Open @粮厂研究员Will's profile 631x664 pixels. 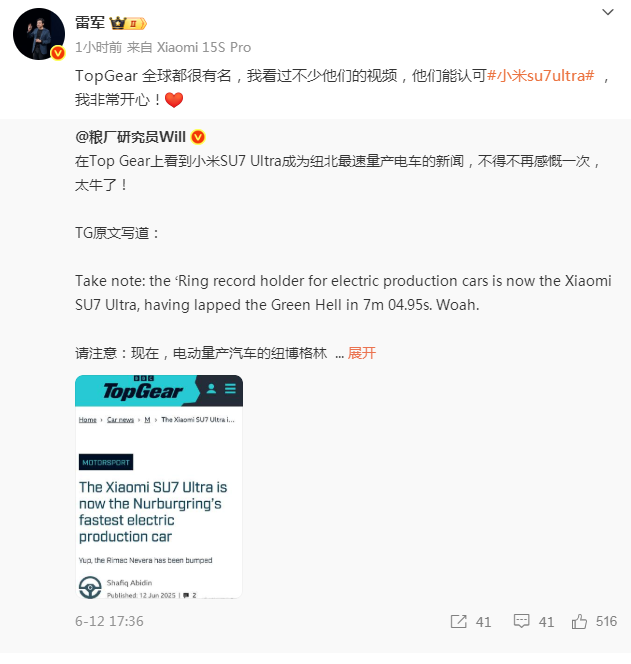(130, 137)
